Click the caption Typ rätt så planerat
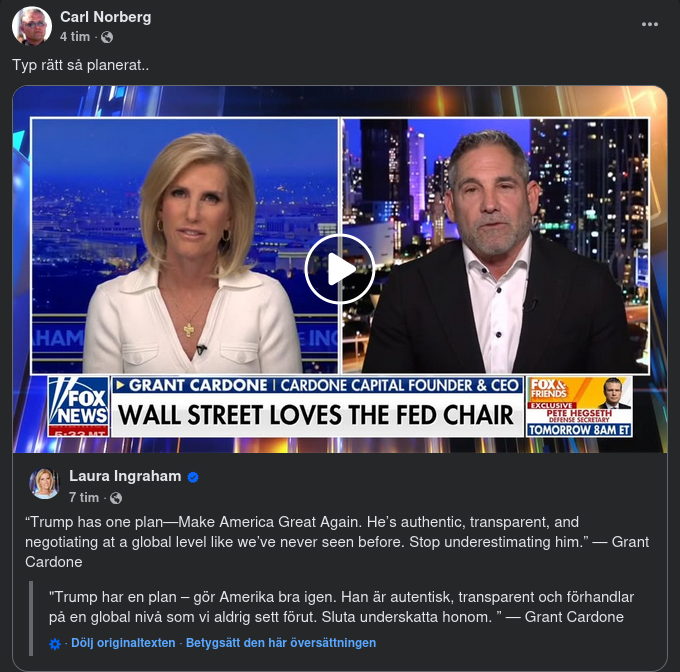Viewport: 680px width, 672px height. [81, 65]
